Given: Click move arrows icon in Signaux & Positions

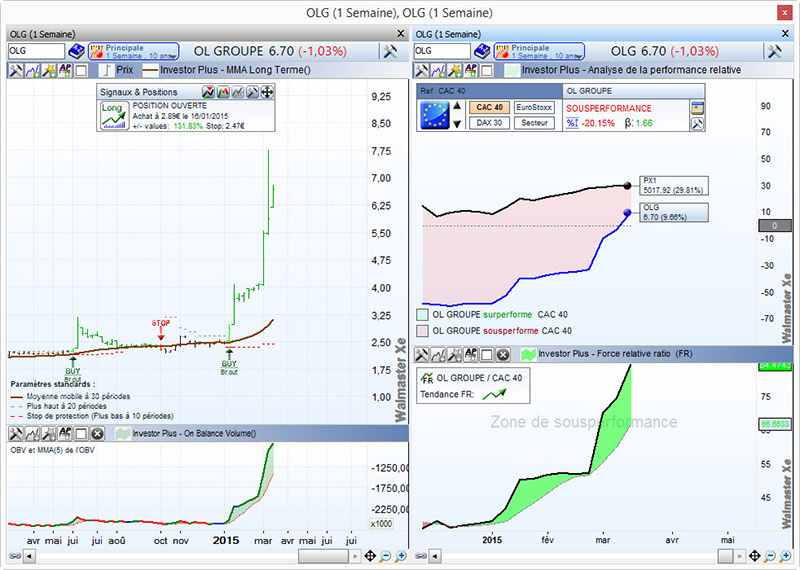Looking at the screenshot, I should coord(267,92).
